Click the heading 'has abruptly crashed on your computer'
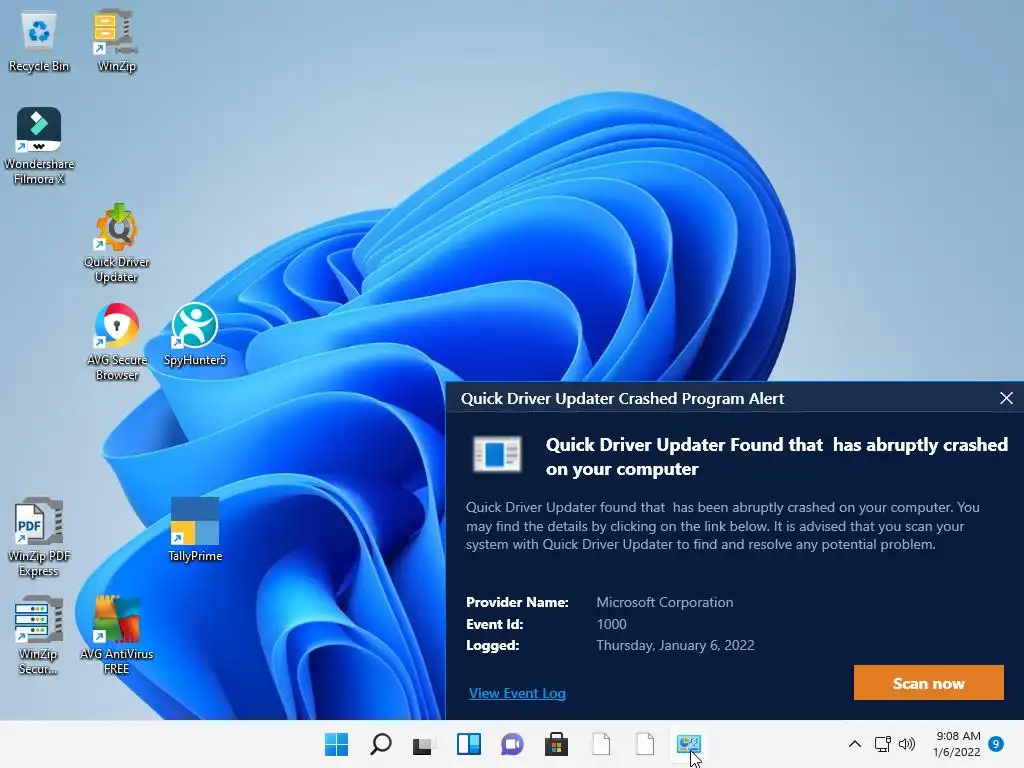1024x768 pixels. coord(777,456)
